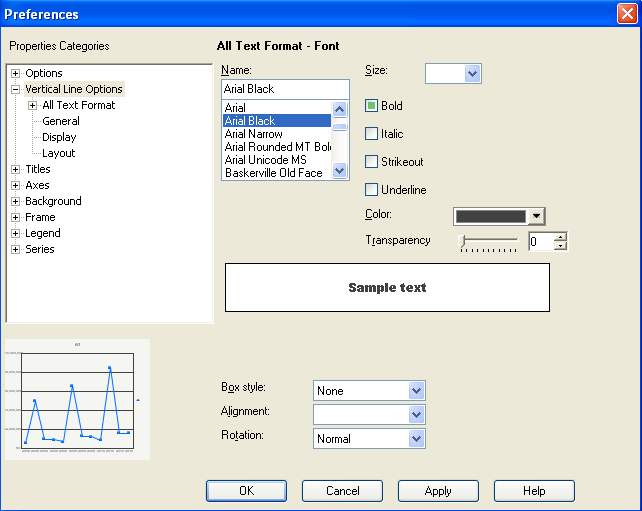Open the Color picker swatch
642x511 pixels.
click(499, 216)
